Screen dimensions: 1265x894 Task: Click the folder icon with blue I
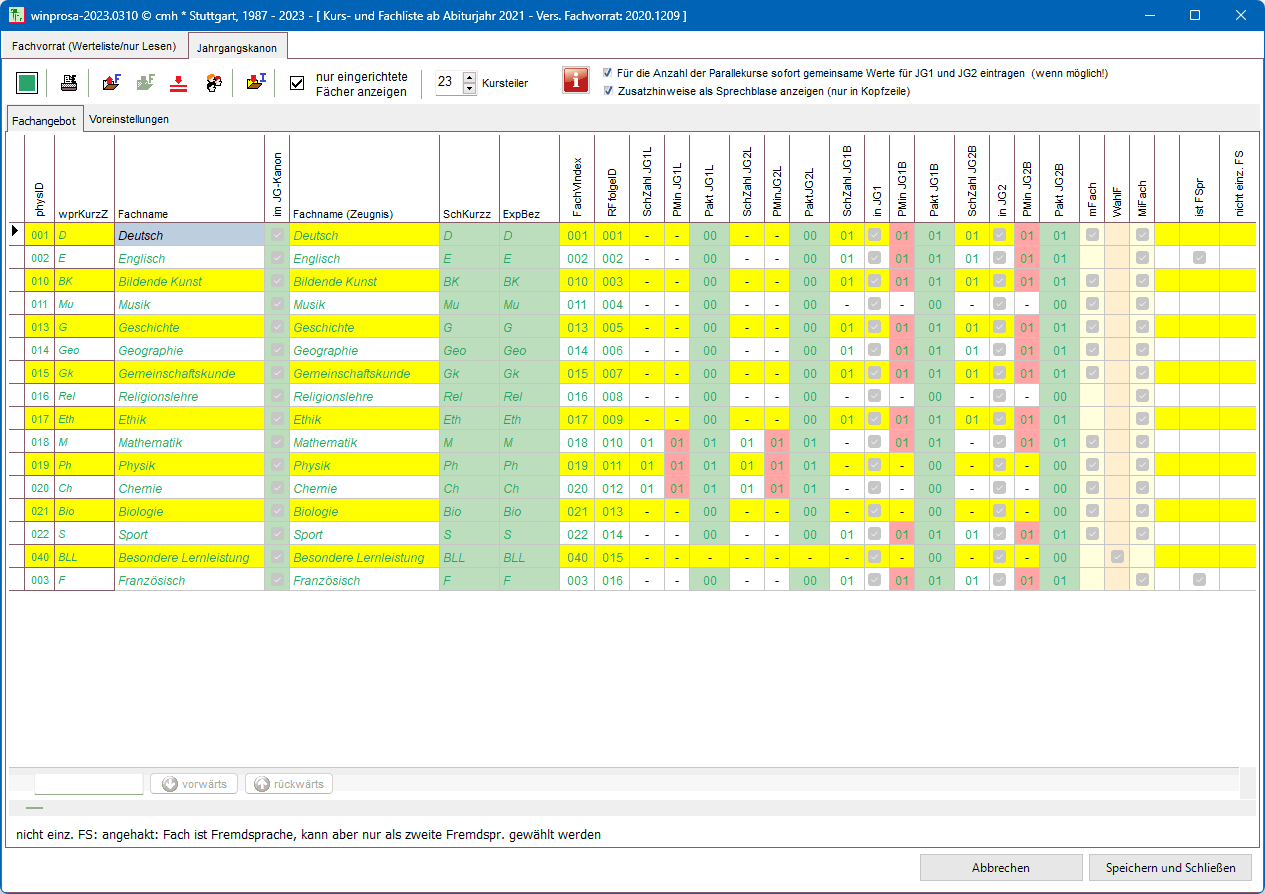coord(256,83)
